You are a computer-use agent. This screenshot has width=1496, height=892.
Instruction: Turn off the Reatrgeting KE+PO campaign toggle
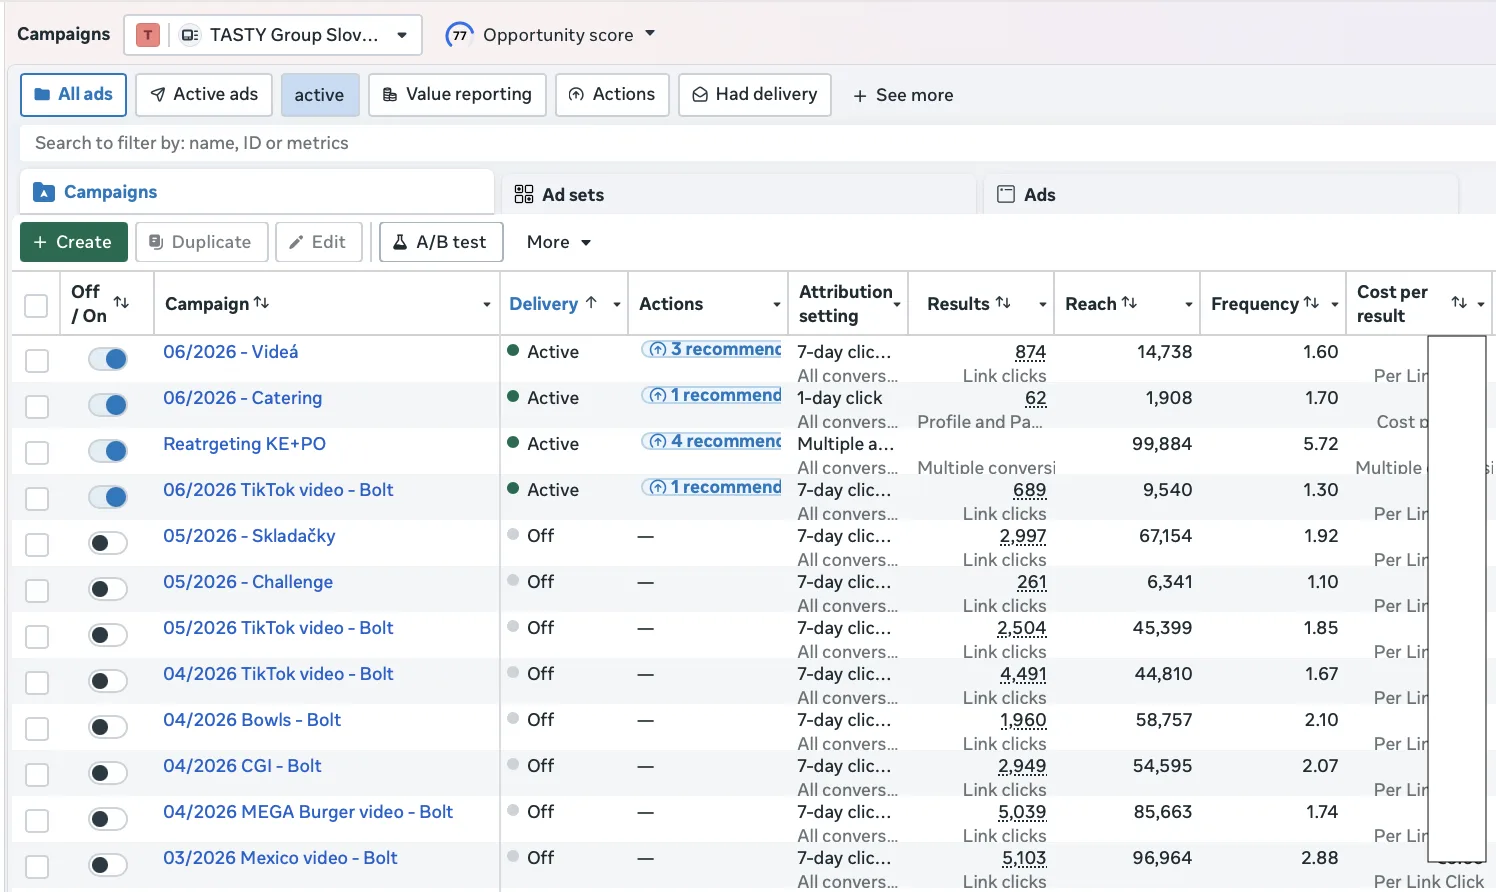click(108, 451)
